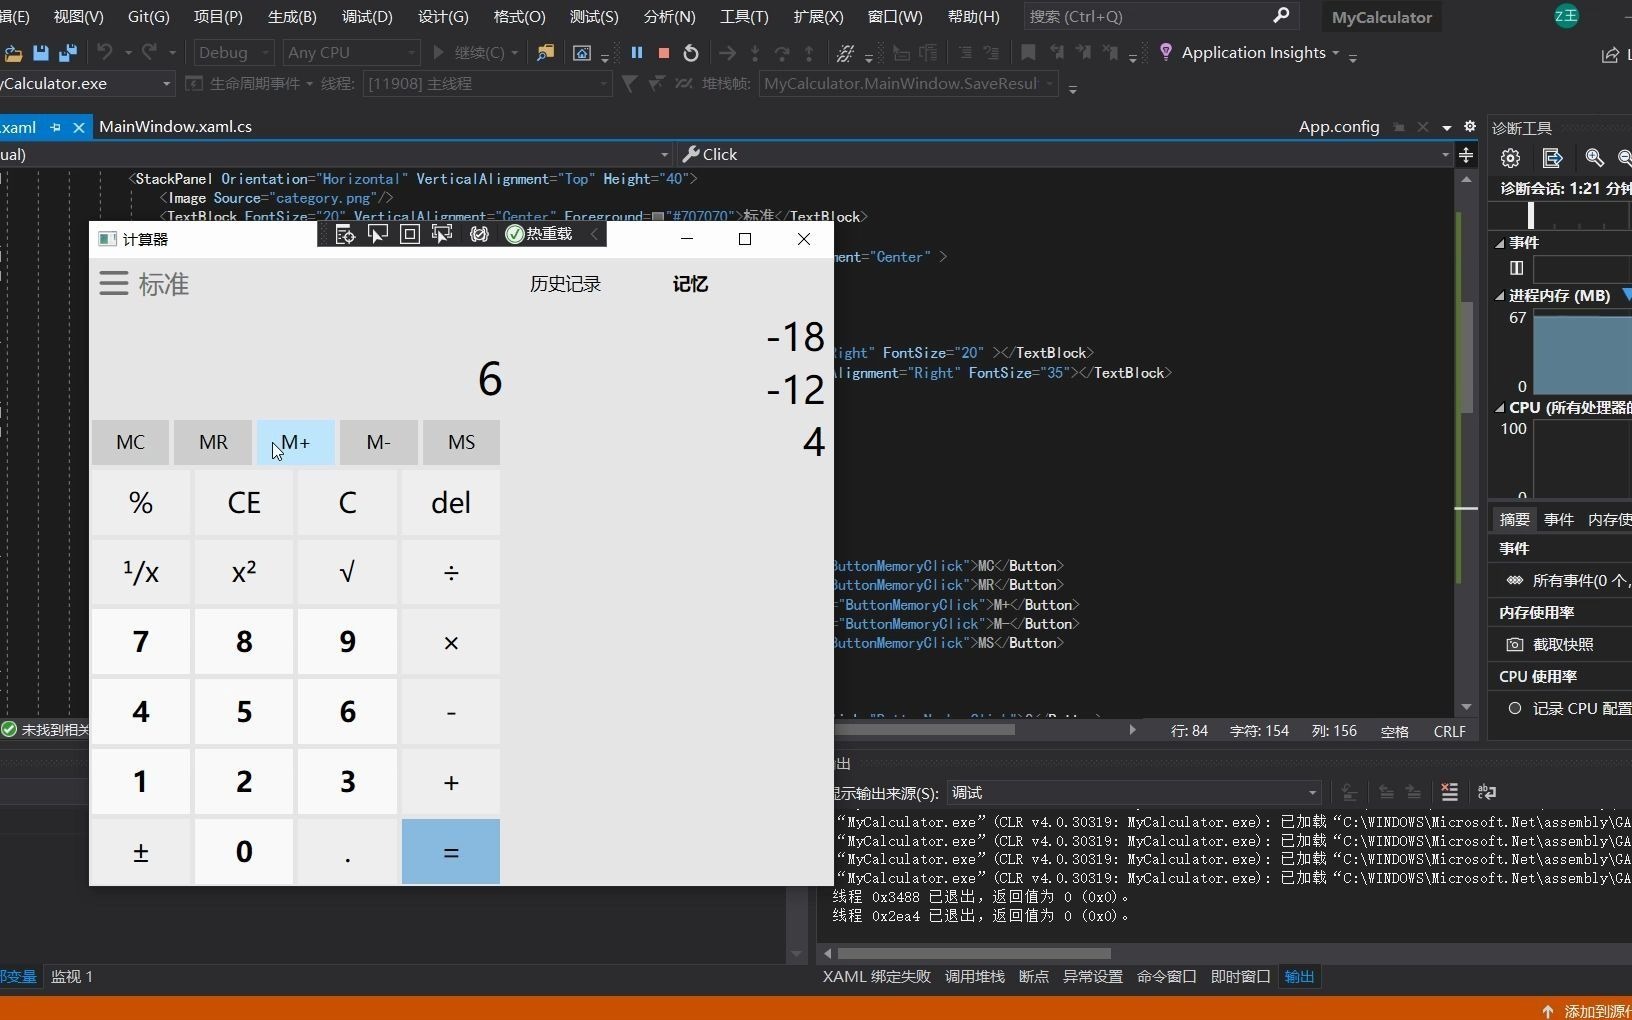This screenshot has height=1020, width=1632.
Task: Select 事件 tab in diagnostics
Action: (x=1558, y=519)
